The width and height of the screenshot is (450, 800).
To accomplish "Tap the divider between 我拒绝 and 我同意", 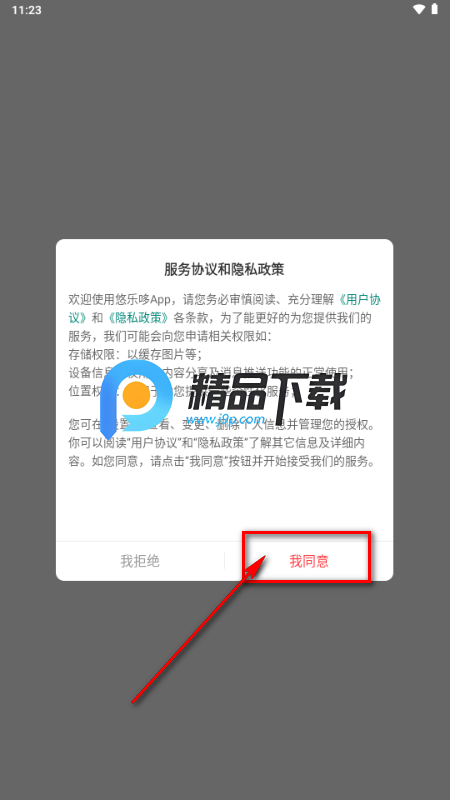I will 224,561.
